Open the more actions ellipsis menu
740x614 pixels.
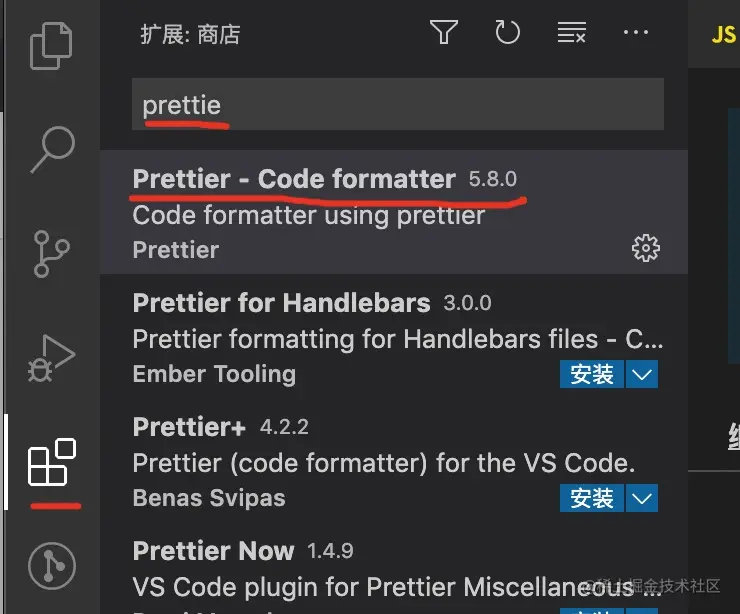coord(636,33)
